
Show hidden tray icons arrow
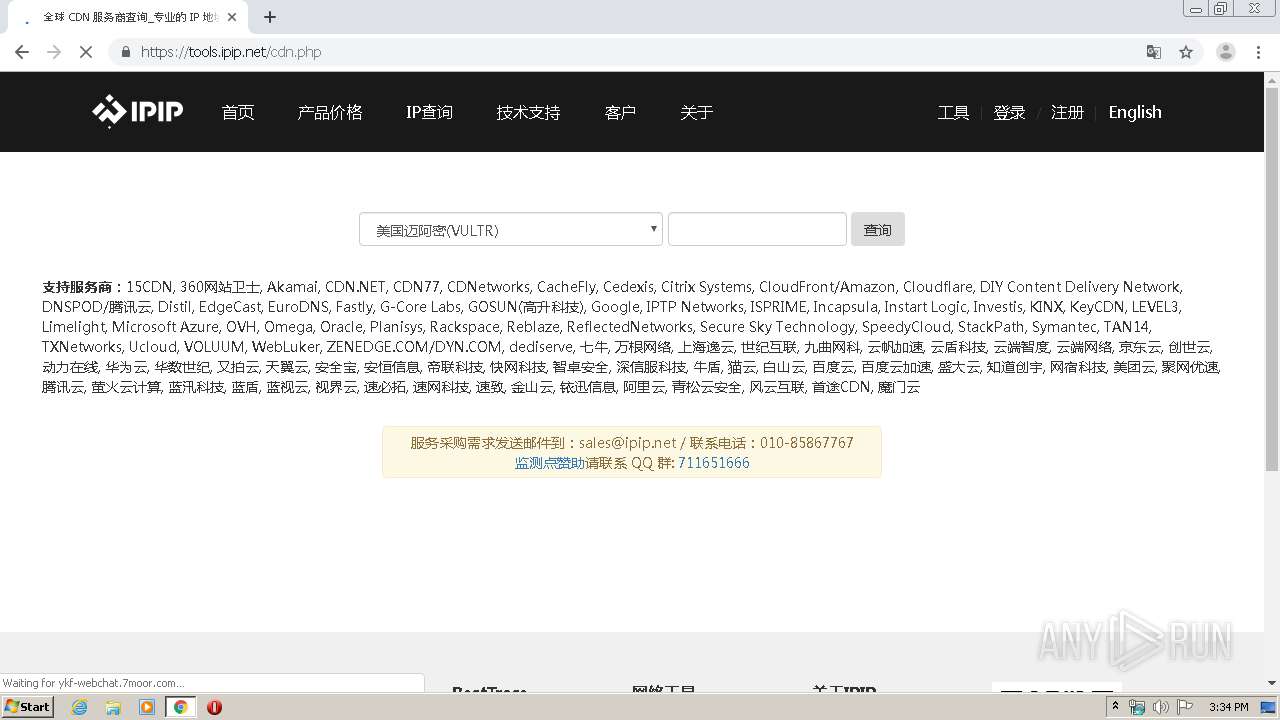(1115, 707)
